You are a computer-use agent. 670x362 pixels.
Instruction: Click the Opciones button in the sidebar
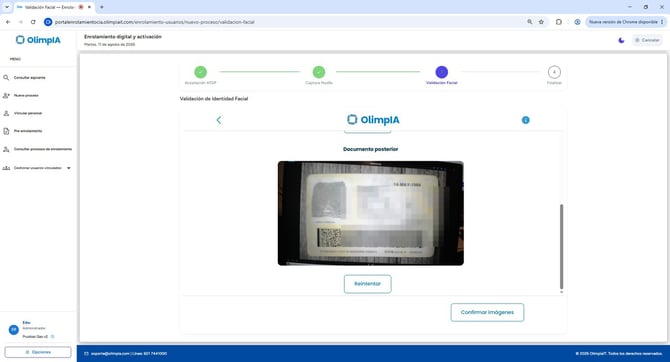(38, 352)
